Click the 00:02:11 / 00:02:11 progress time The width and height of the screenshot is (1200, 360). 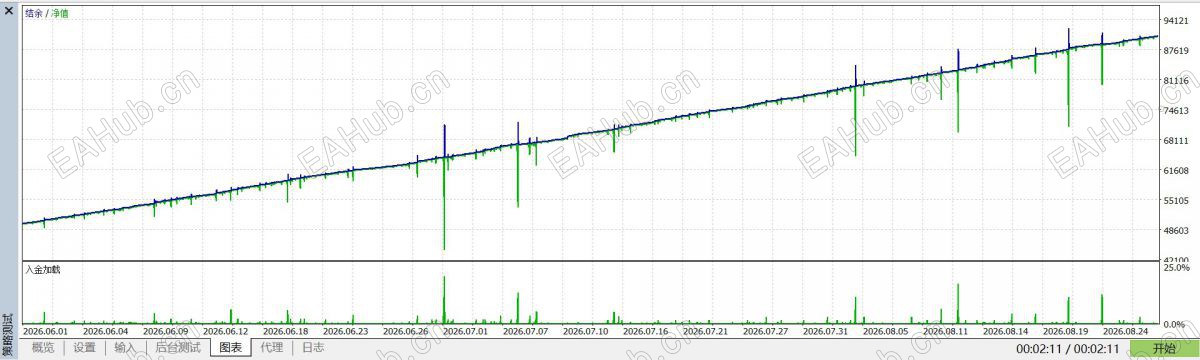point(1067,348)
